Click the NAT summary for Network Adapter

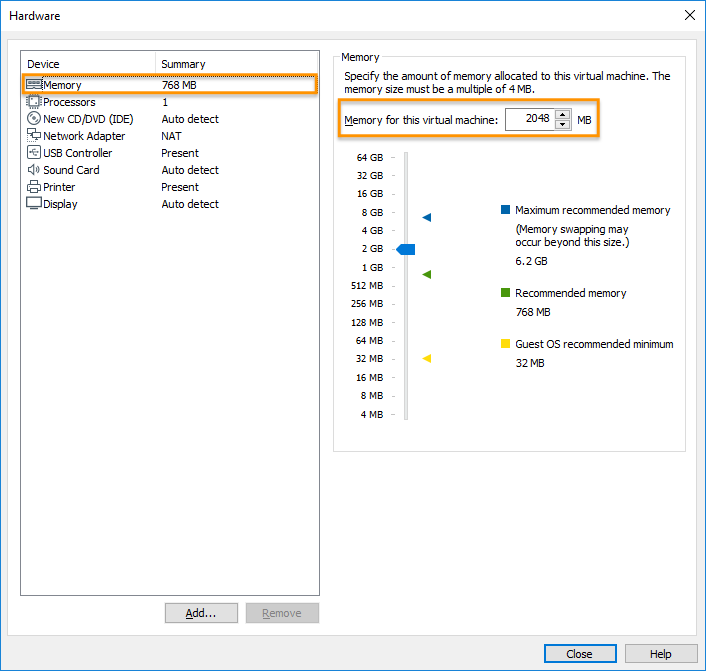tap(172, 136)
